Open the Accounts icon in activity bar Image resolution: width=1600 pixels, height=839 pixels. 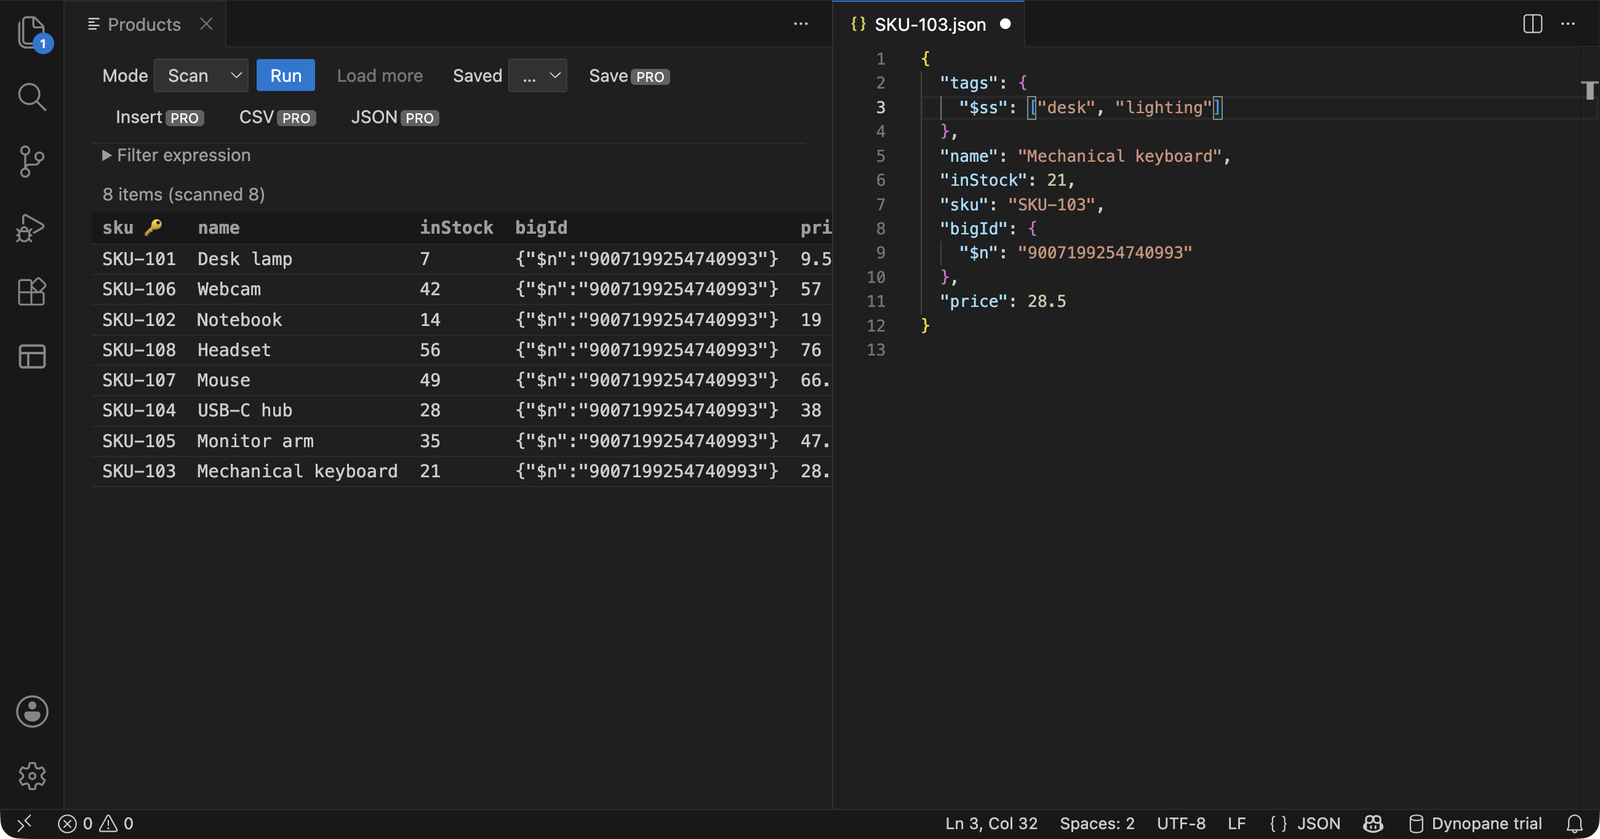pos(32,712)
